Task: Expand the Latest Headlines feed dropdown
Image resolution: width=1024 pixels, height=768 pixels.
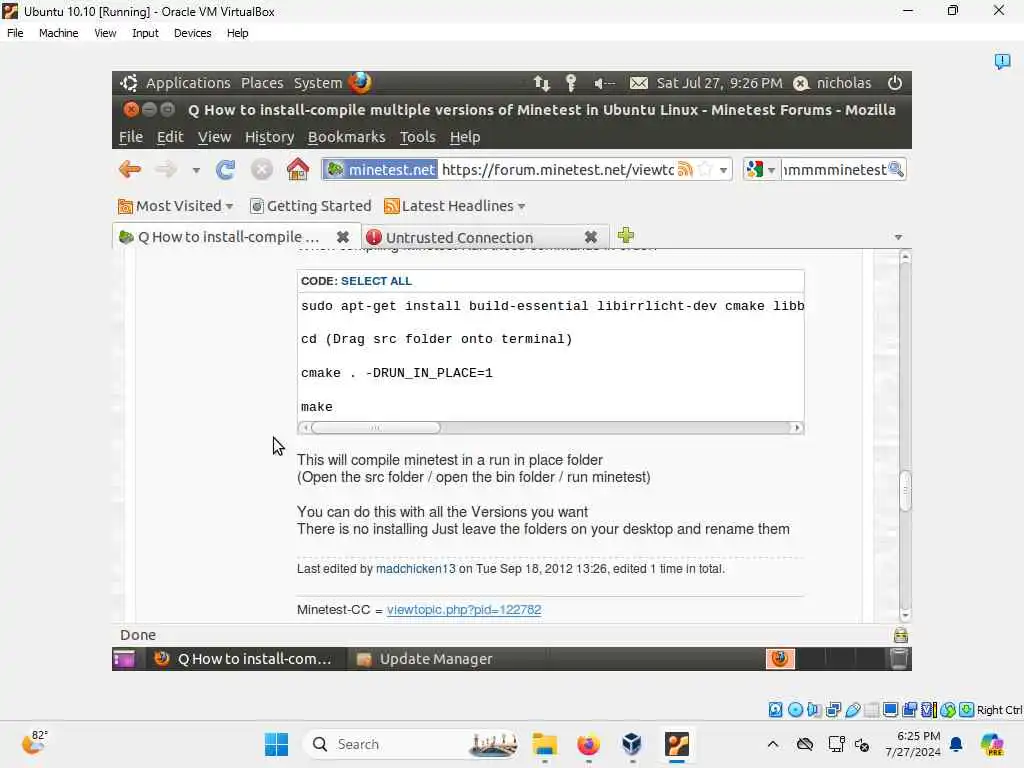Action: tap(521, 206)
